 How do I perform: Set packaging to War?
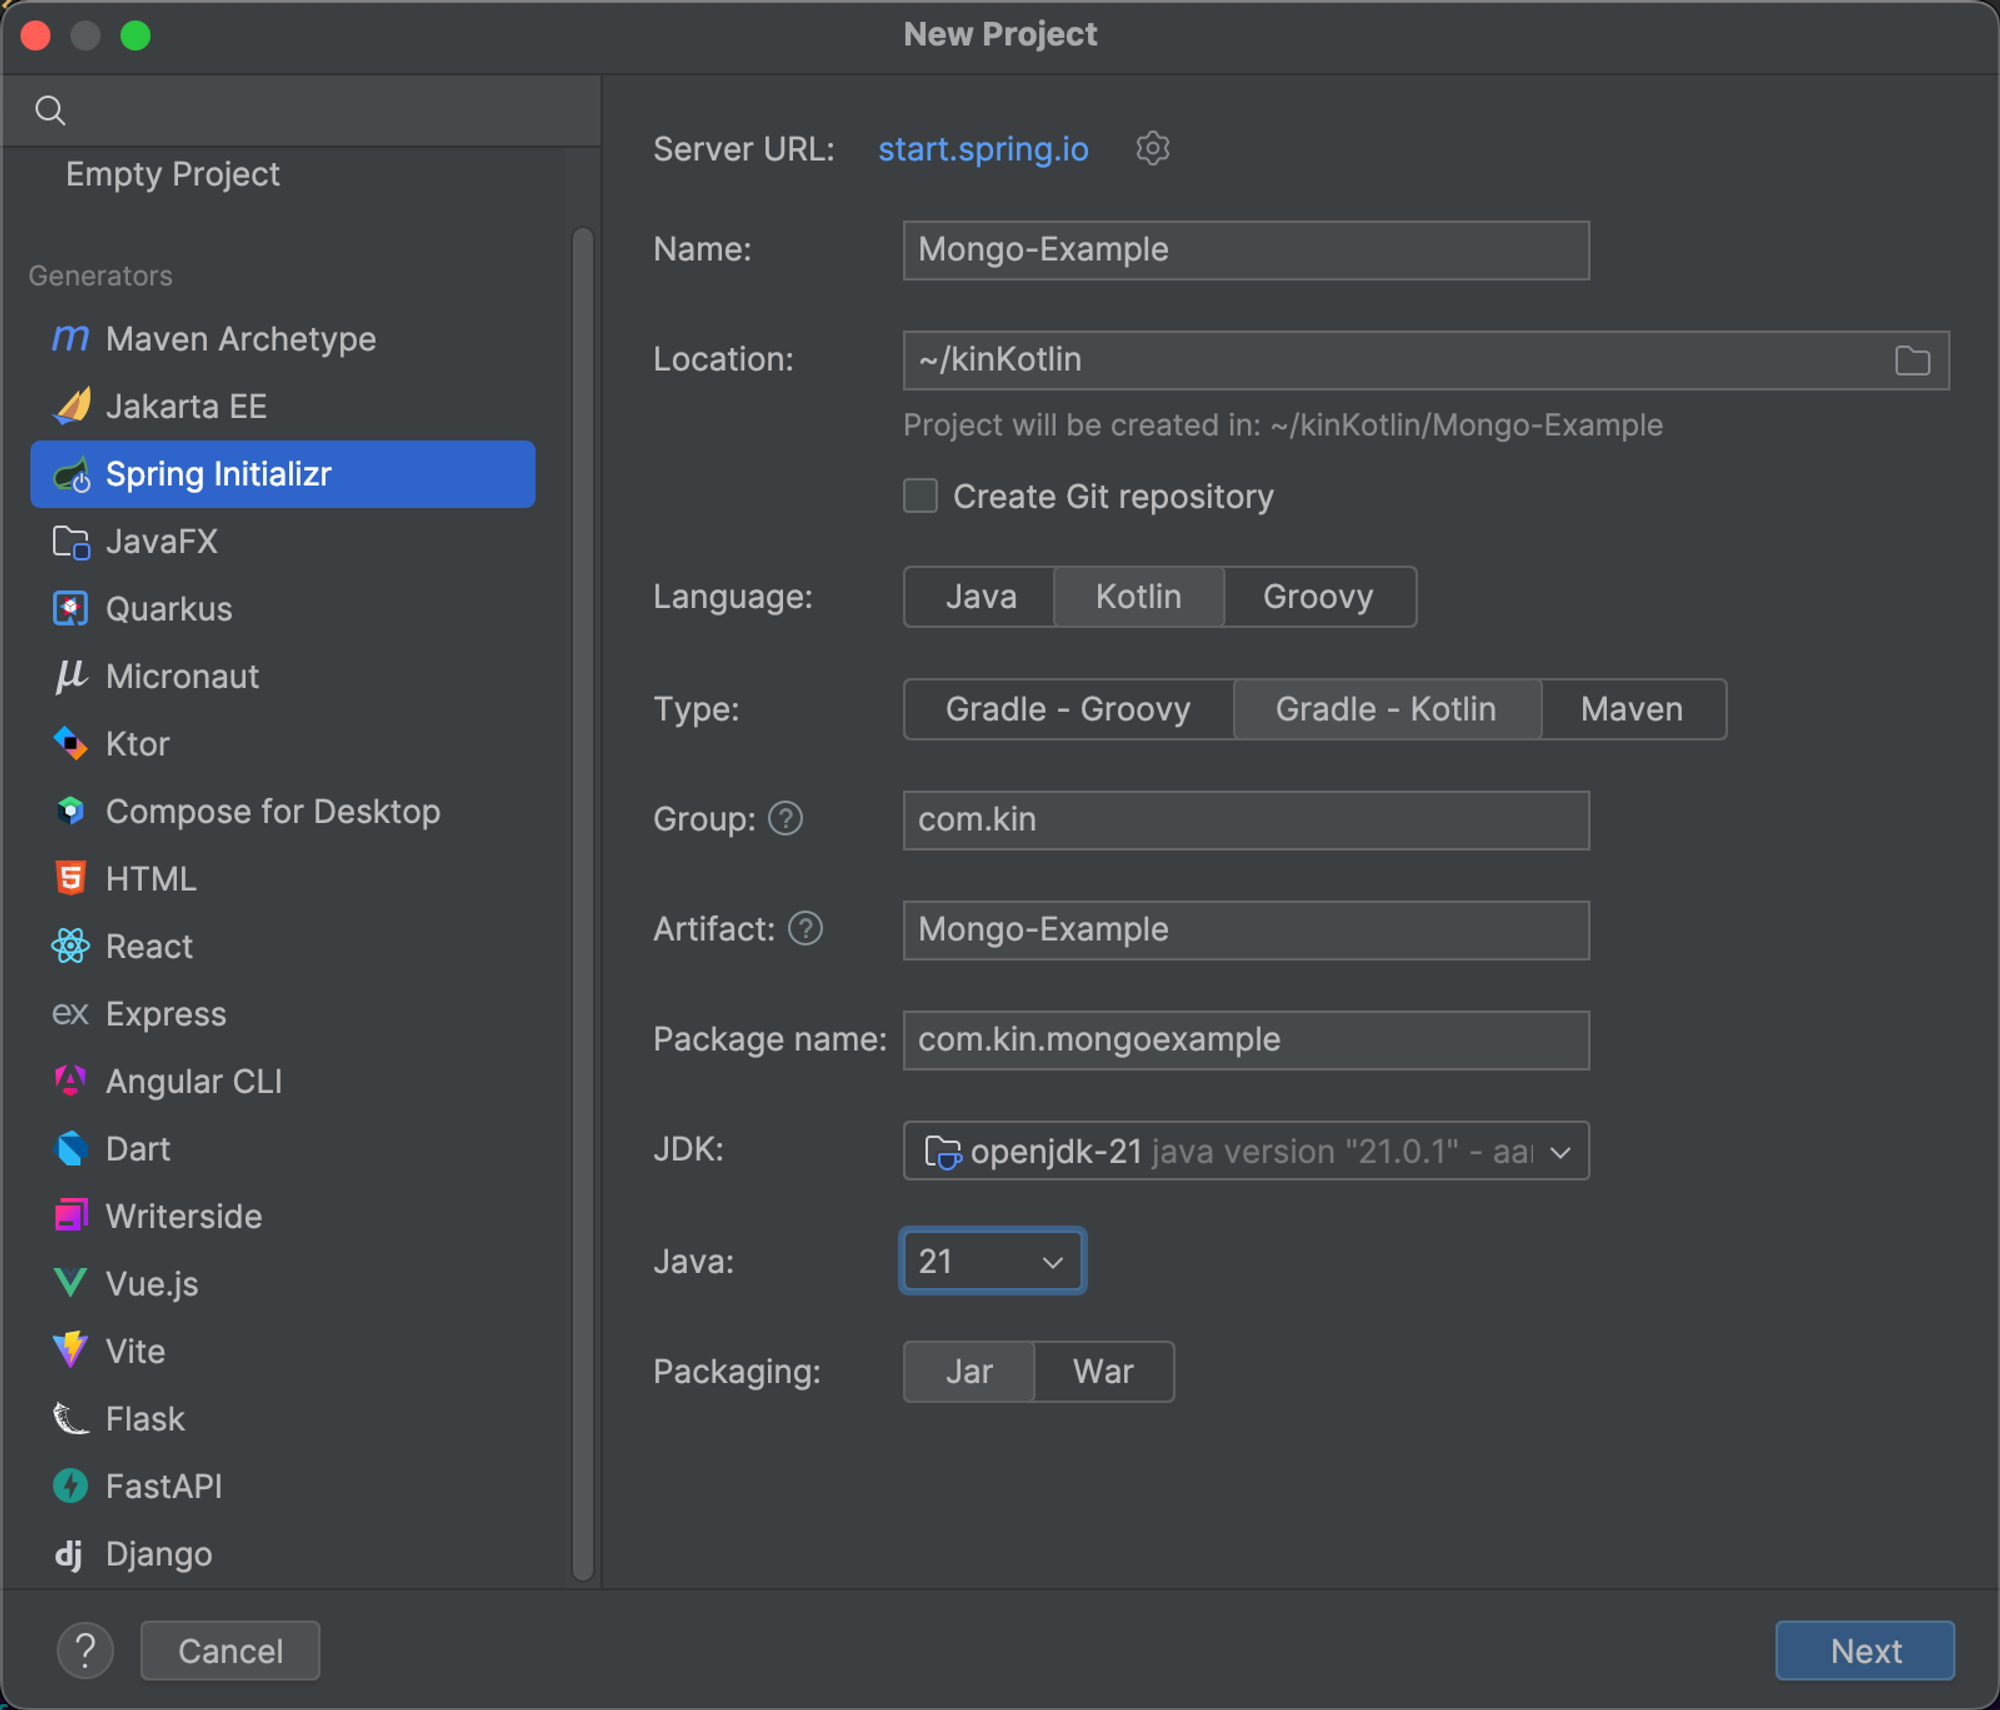pos(1102,1371)
